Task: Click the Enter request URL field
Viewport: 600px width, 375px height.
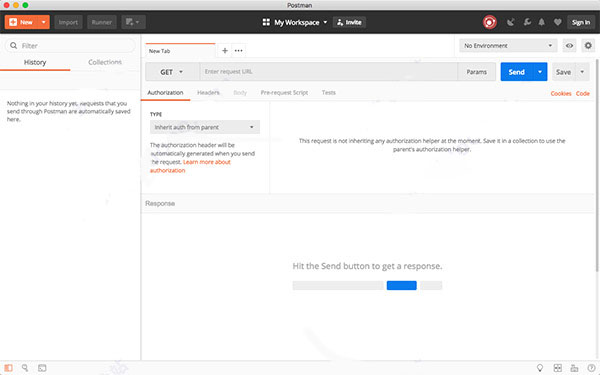Action: point(329,72)
